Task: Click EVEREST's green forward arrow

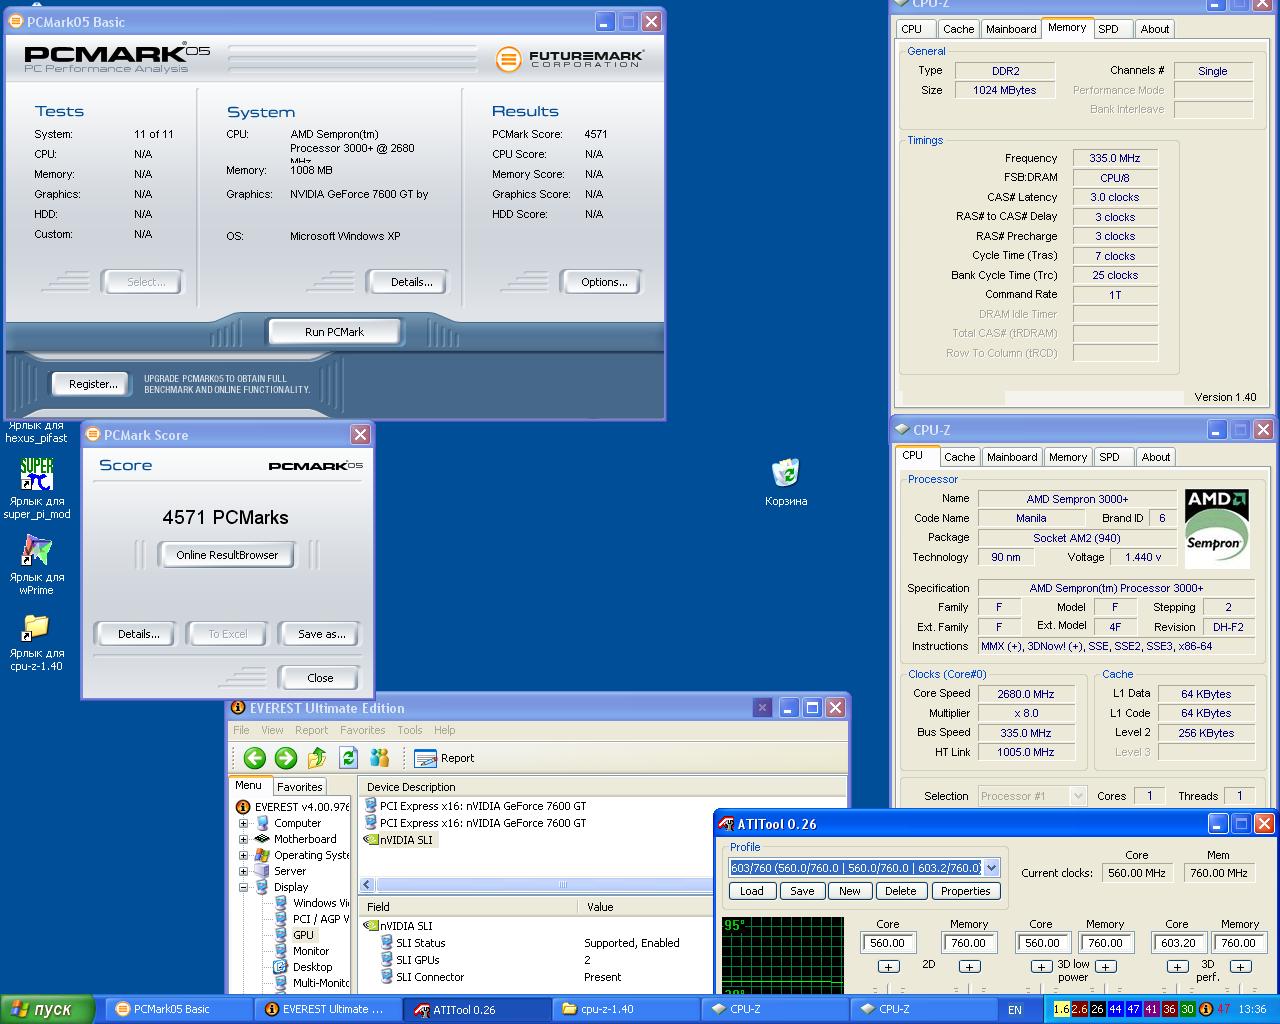Action: tap(286, 758)
